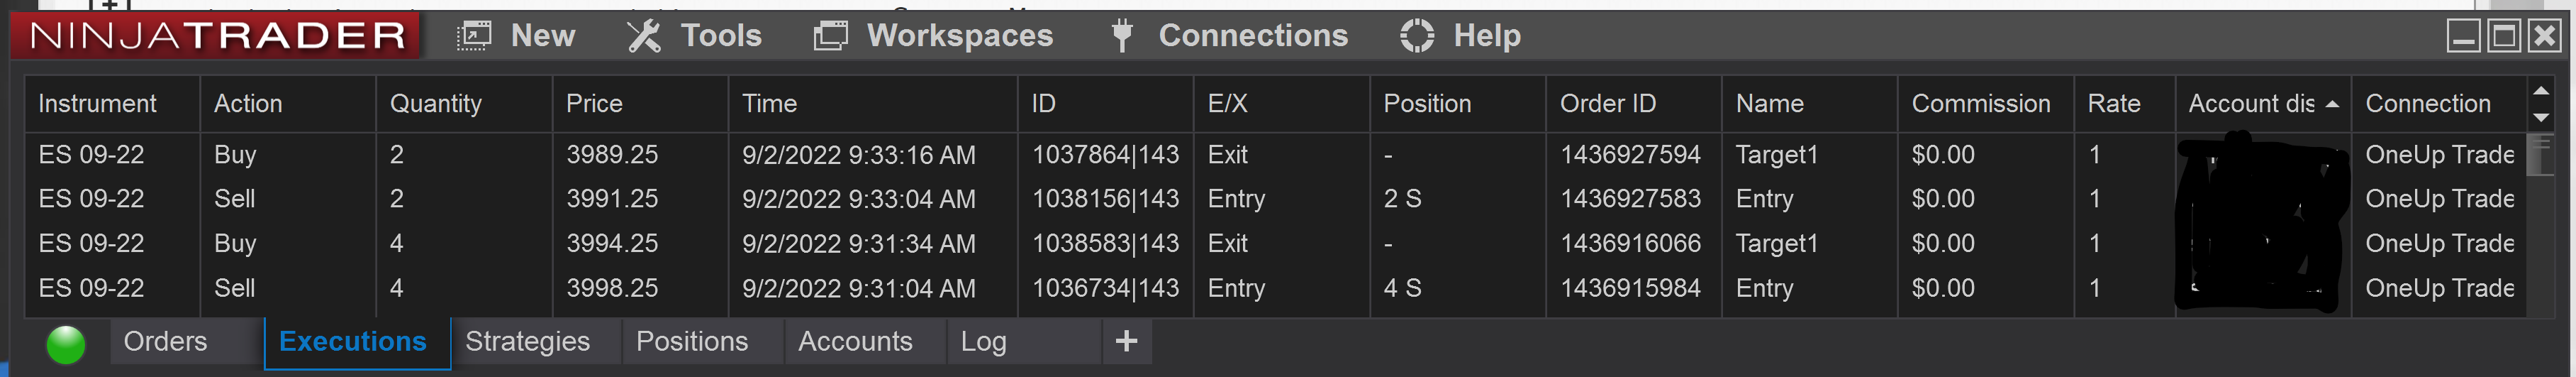
Task: Open the Strategies tab
Action: [527, 342]
